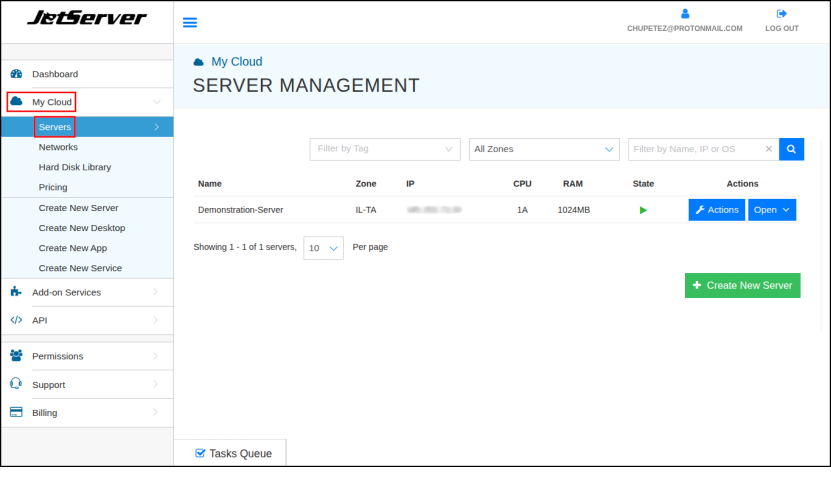
Task: Click the Filter by Name, IP or OS field
Action: click(695, 149)
